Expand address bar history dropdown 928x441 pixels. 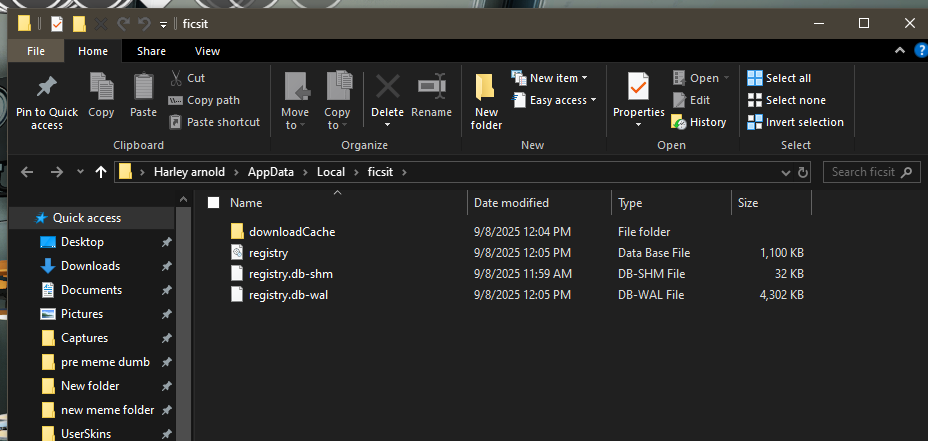pos(786,173)
